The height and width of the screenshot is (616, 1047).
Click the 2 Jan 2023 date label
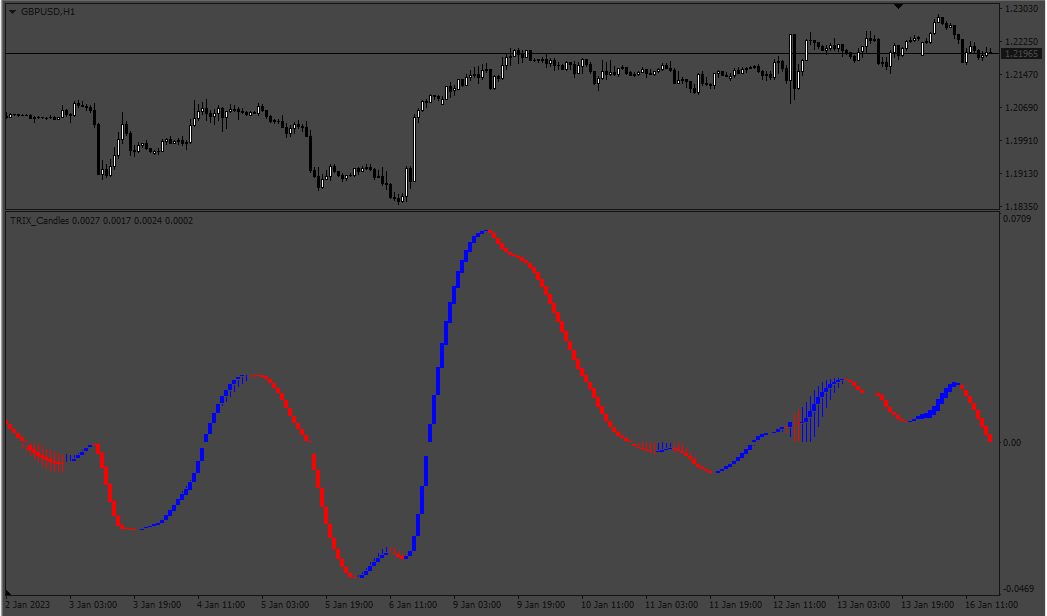point(27,605)
